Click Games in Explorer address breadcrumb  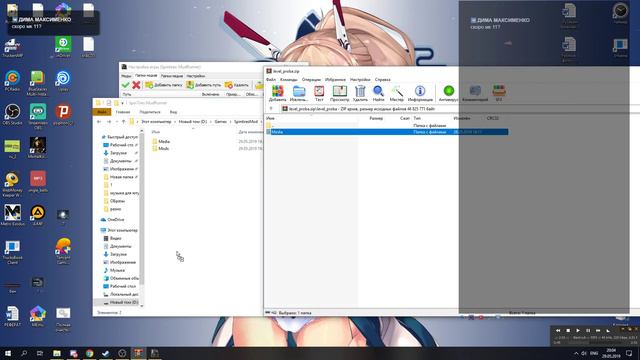[x=220, y=122]
